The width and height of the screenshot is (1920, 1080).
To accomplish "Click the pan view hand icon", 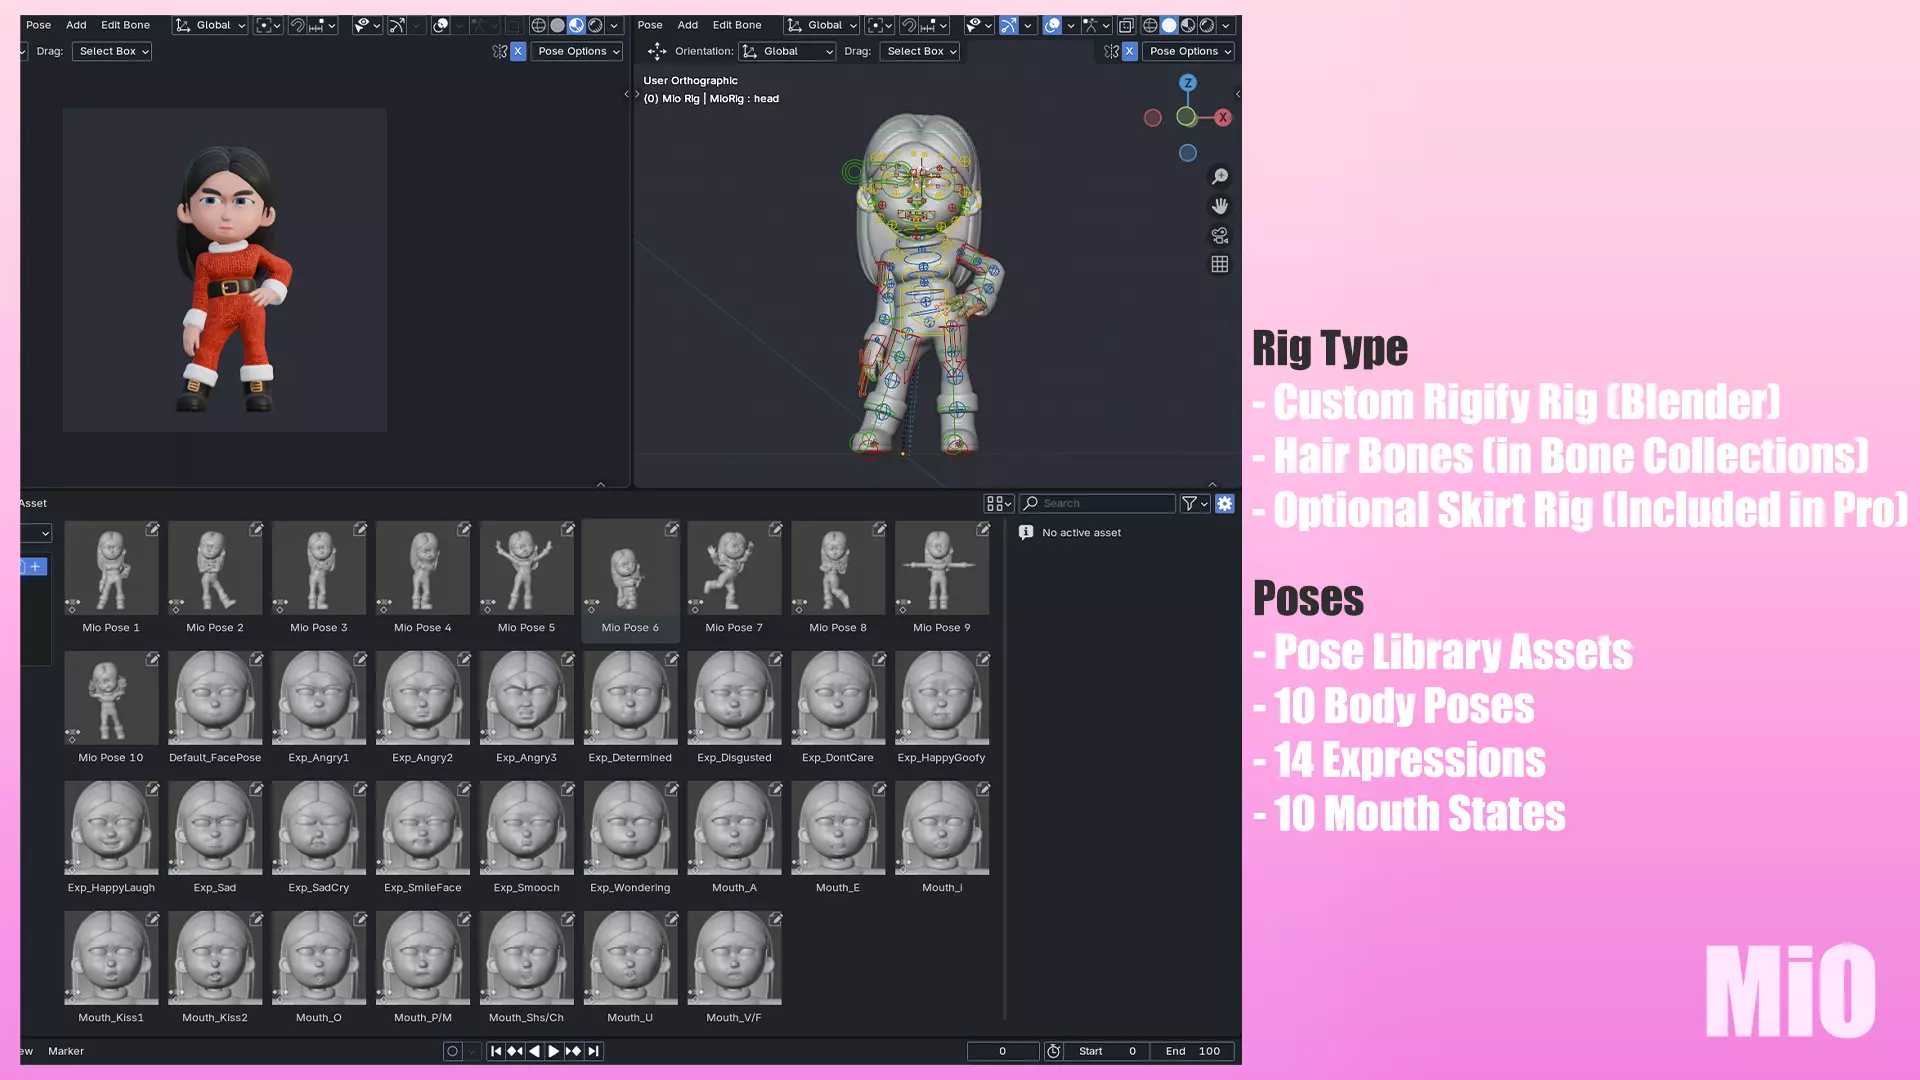I will point(1219,206).
